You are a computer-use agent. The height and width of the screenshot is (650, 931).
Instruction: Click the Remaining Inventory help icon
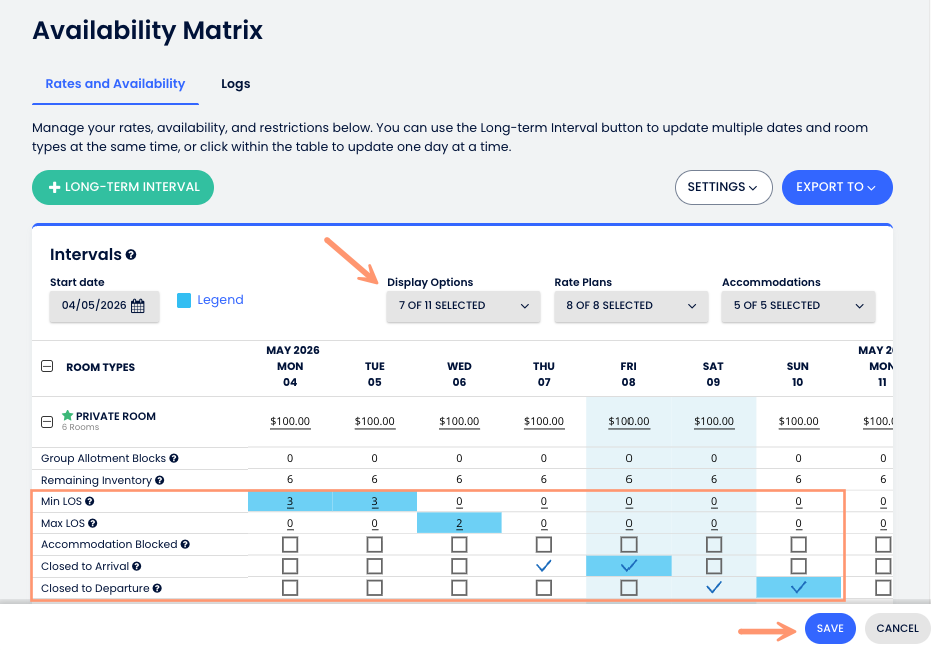160,480
